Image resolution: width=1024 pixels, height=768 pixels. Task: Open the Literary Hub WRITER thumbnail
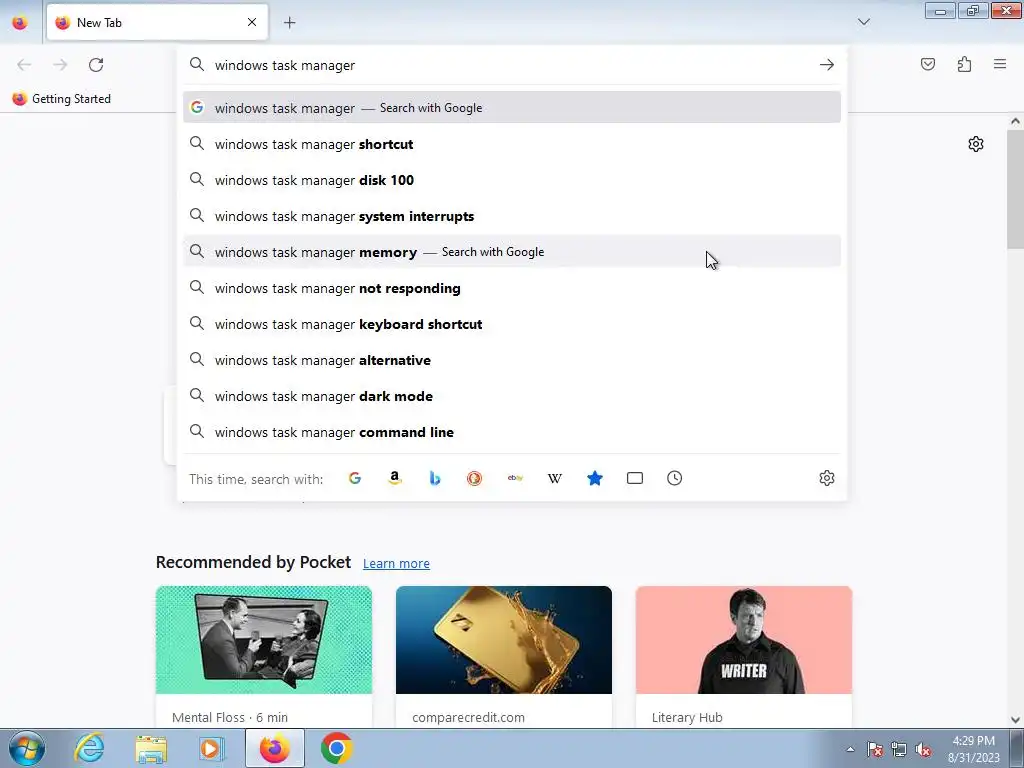tap(744, 640)
